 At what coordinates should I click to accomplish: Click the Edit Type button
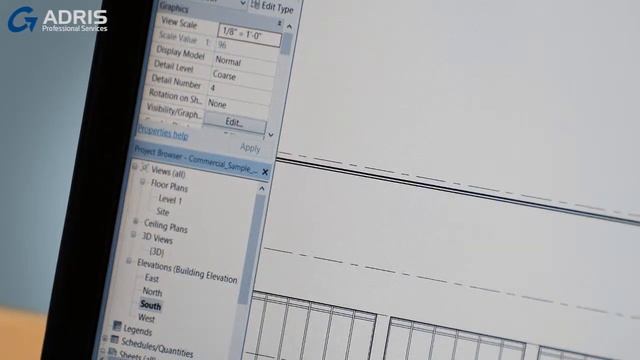(x=272, y=7)
